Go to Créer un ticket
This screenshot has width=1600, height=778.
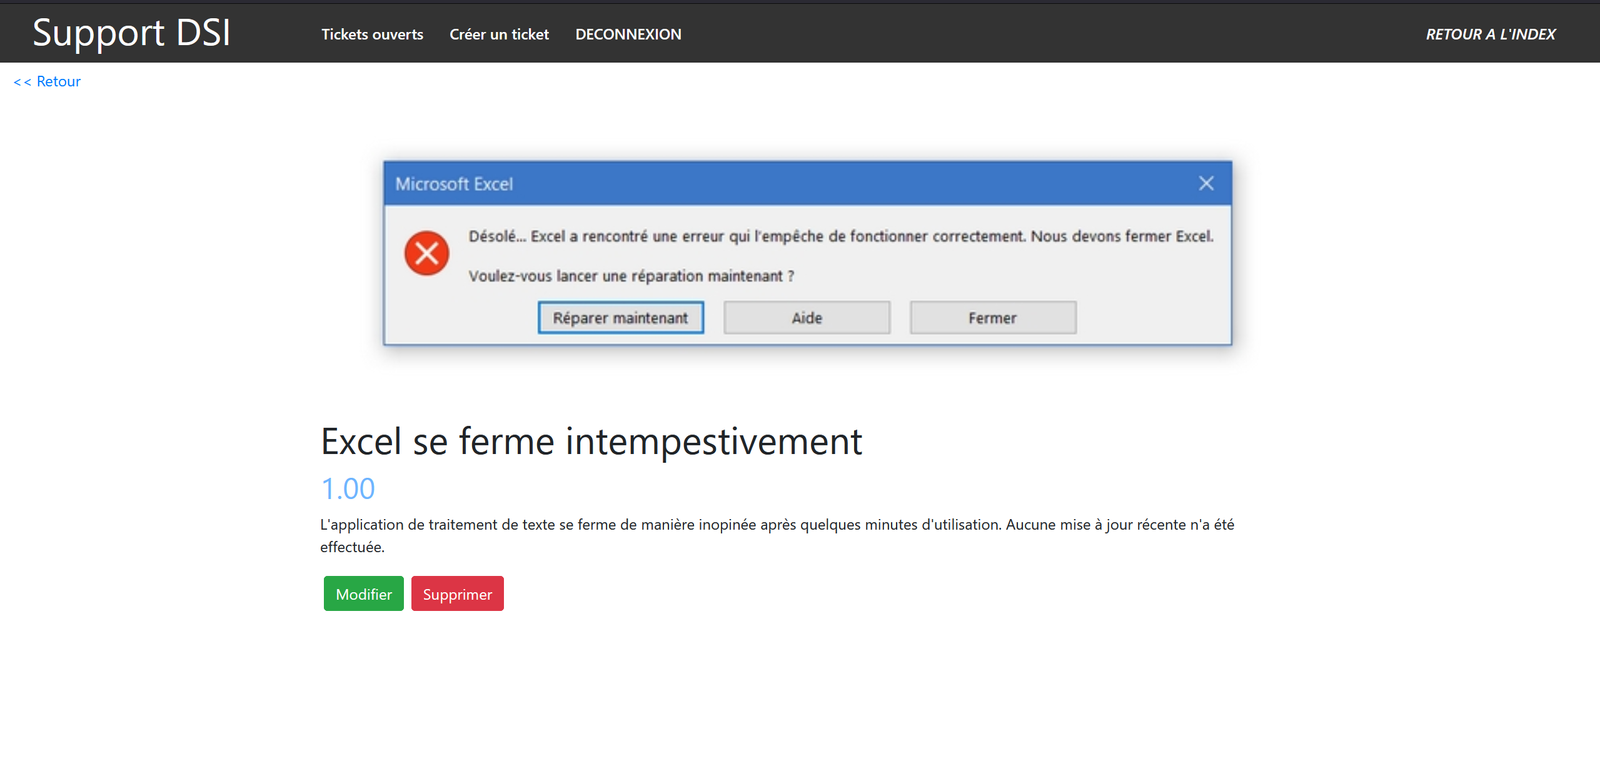coord(499,34)
